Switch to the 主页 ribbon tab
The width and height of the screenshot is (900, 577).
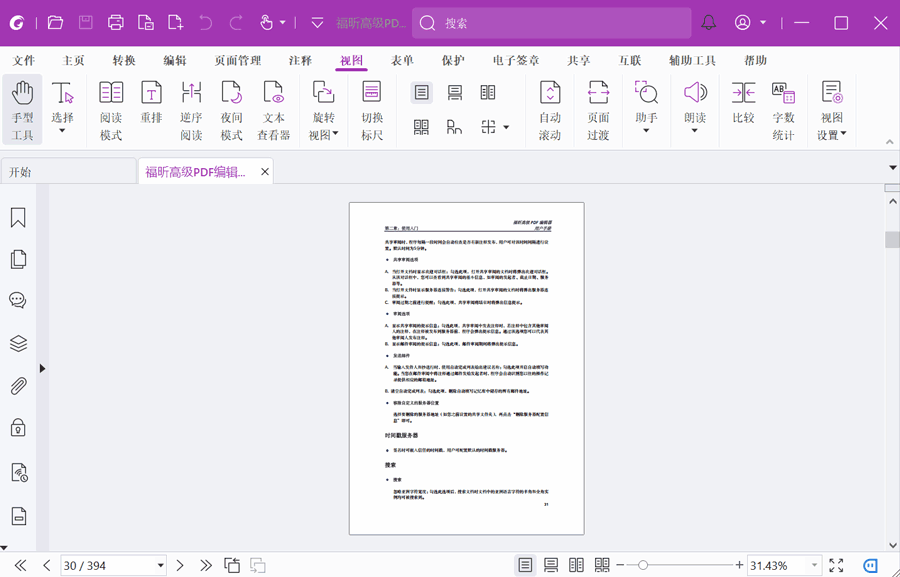tap(73, 60)
